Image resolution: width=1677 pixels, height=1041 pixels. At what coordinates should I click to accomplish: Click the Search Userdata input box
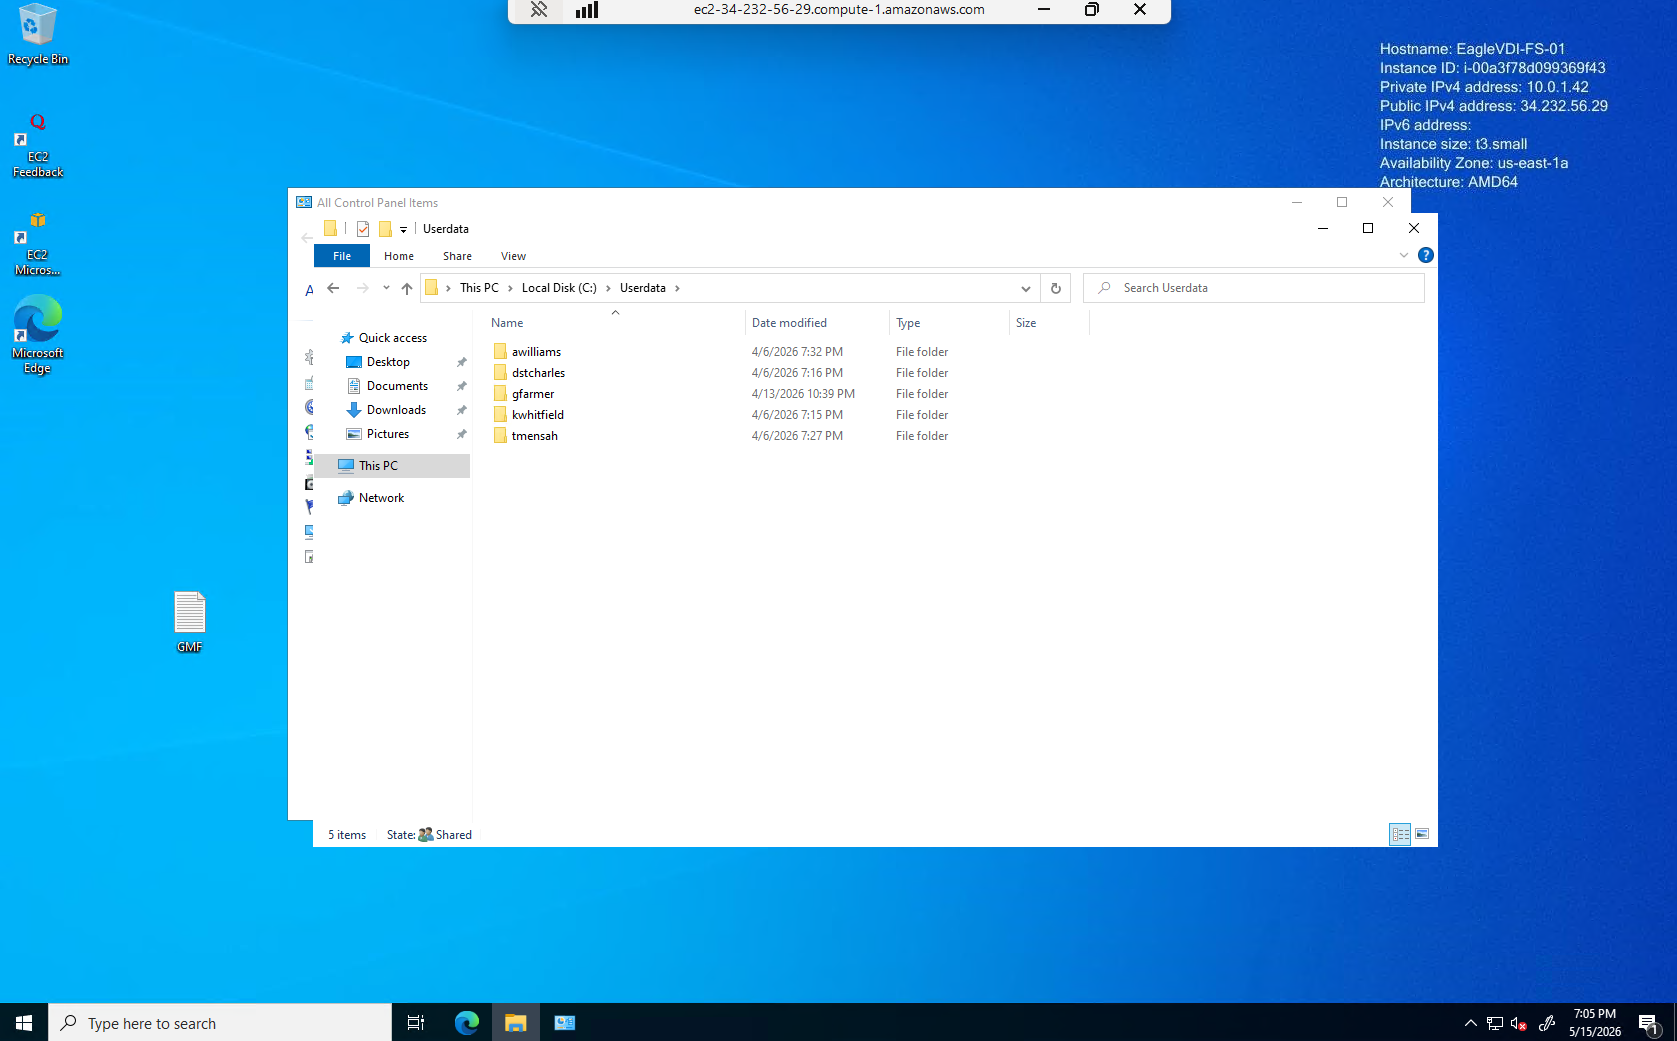(x=1254, y=288)
